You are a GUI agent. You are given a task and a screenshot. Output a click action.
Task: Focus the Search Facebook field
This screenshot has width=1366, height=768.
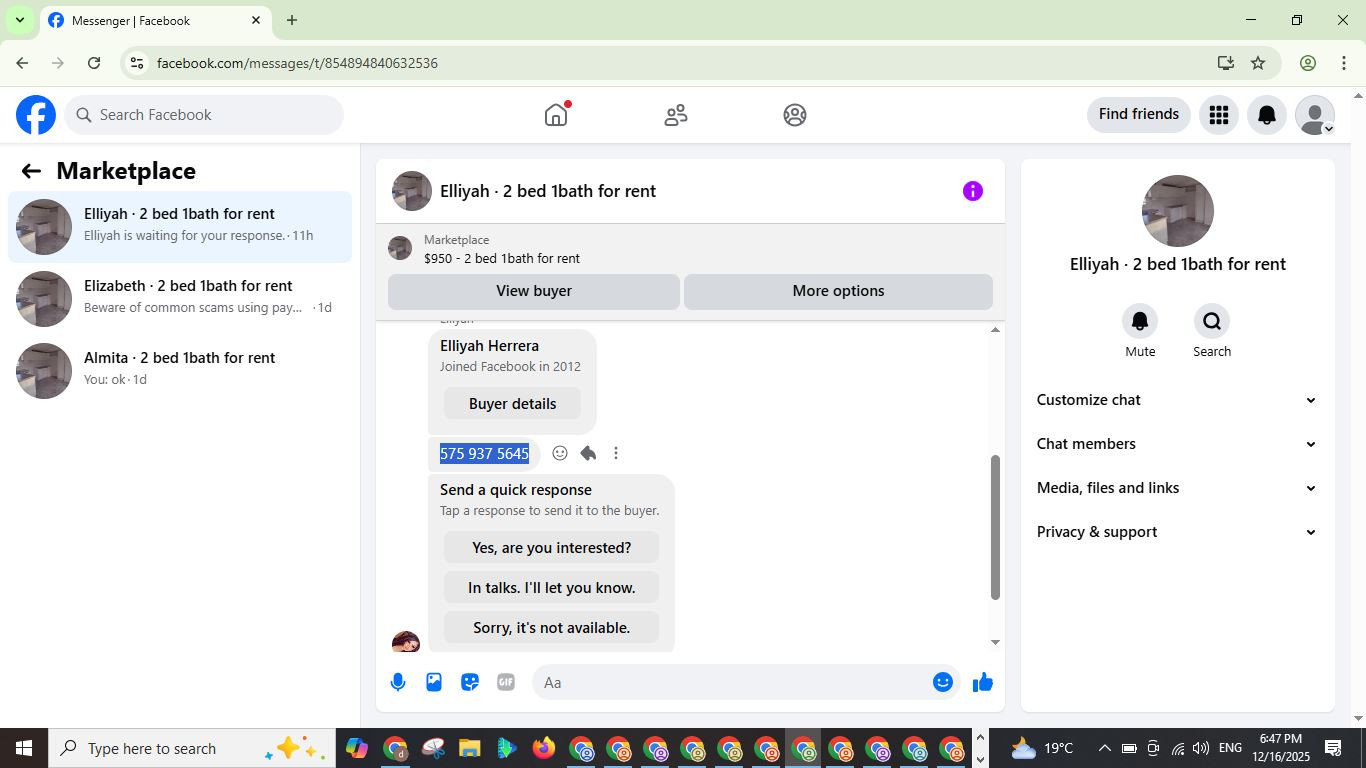pos(204,115)
